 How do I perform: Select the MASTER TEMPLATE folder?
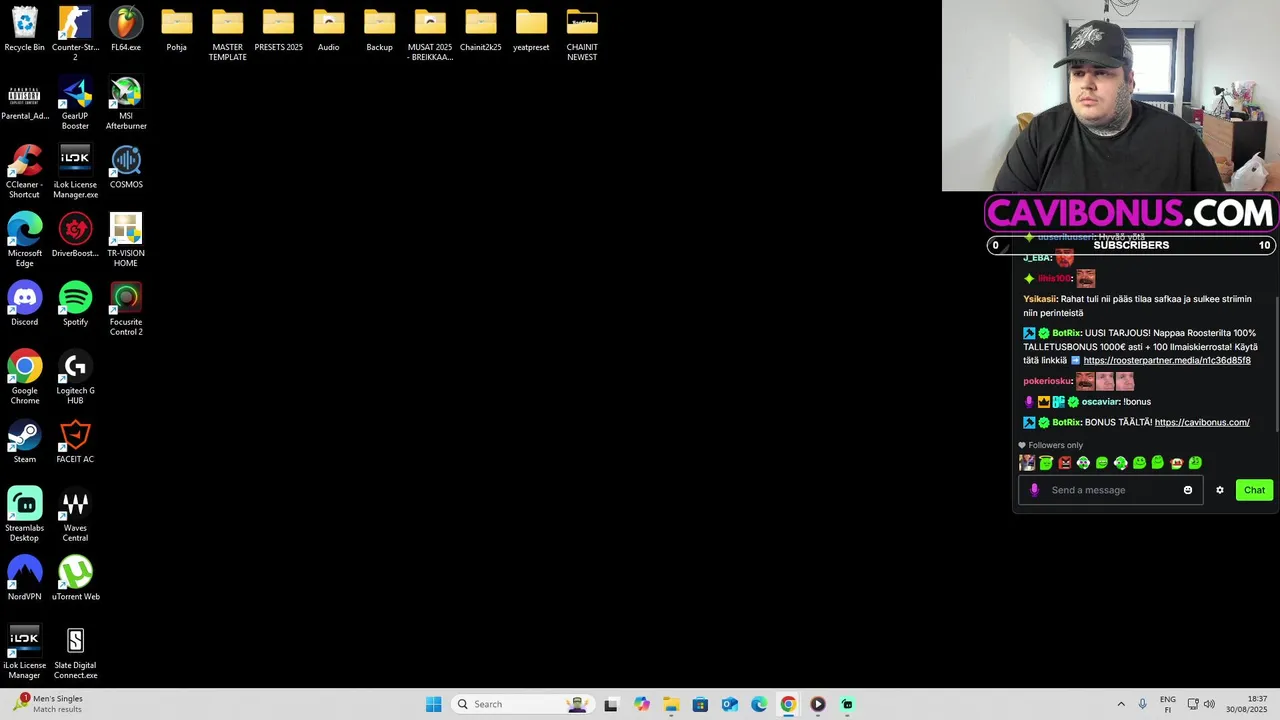tap(227, 34)
